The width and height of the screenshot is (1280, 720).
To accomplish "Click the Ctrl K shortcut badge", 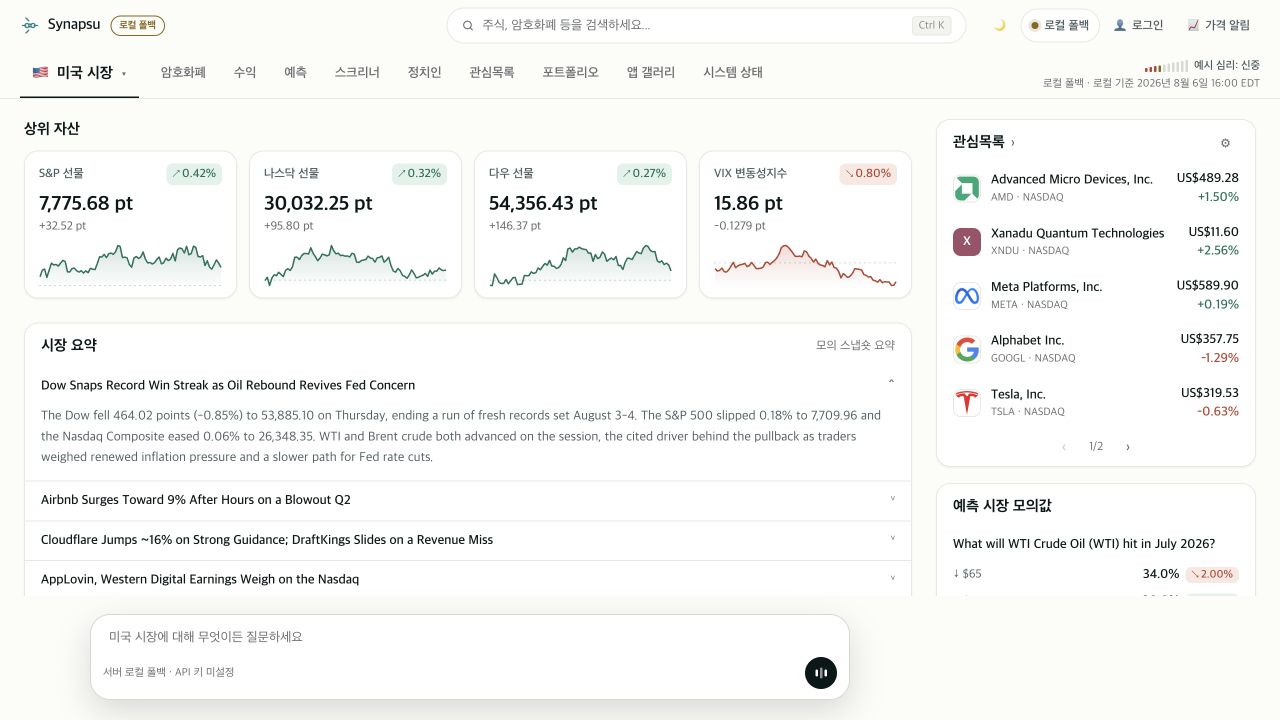I will (x=931, y=25).
